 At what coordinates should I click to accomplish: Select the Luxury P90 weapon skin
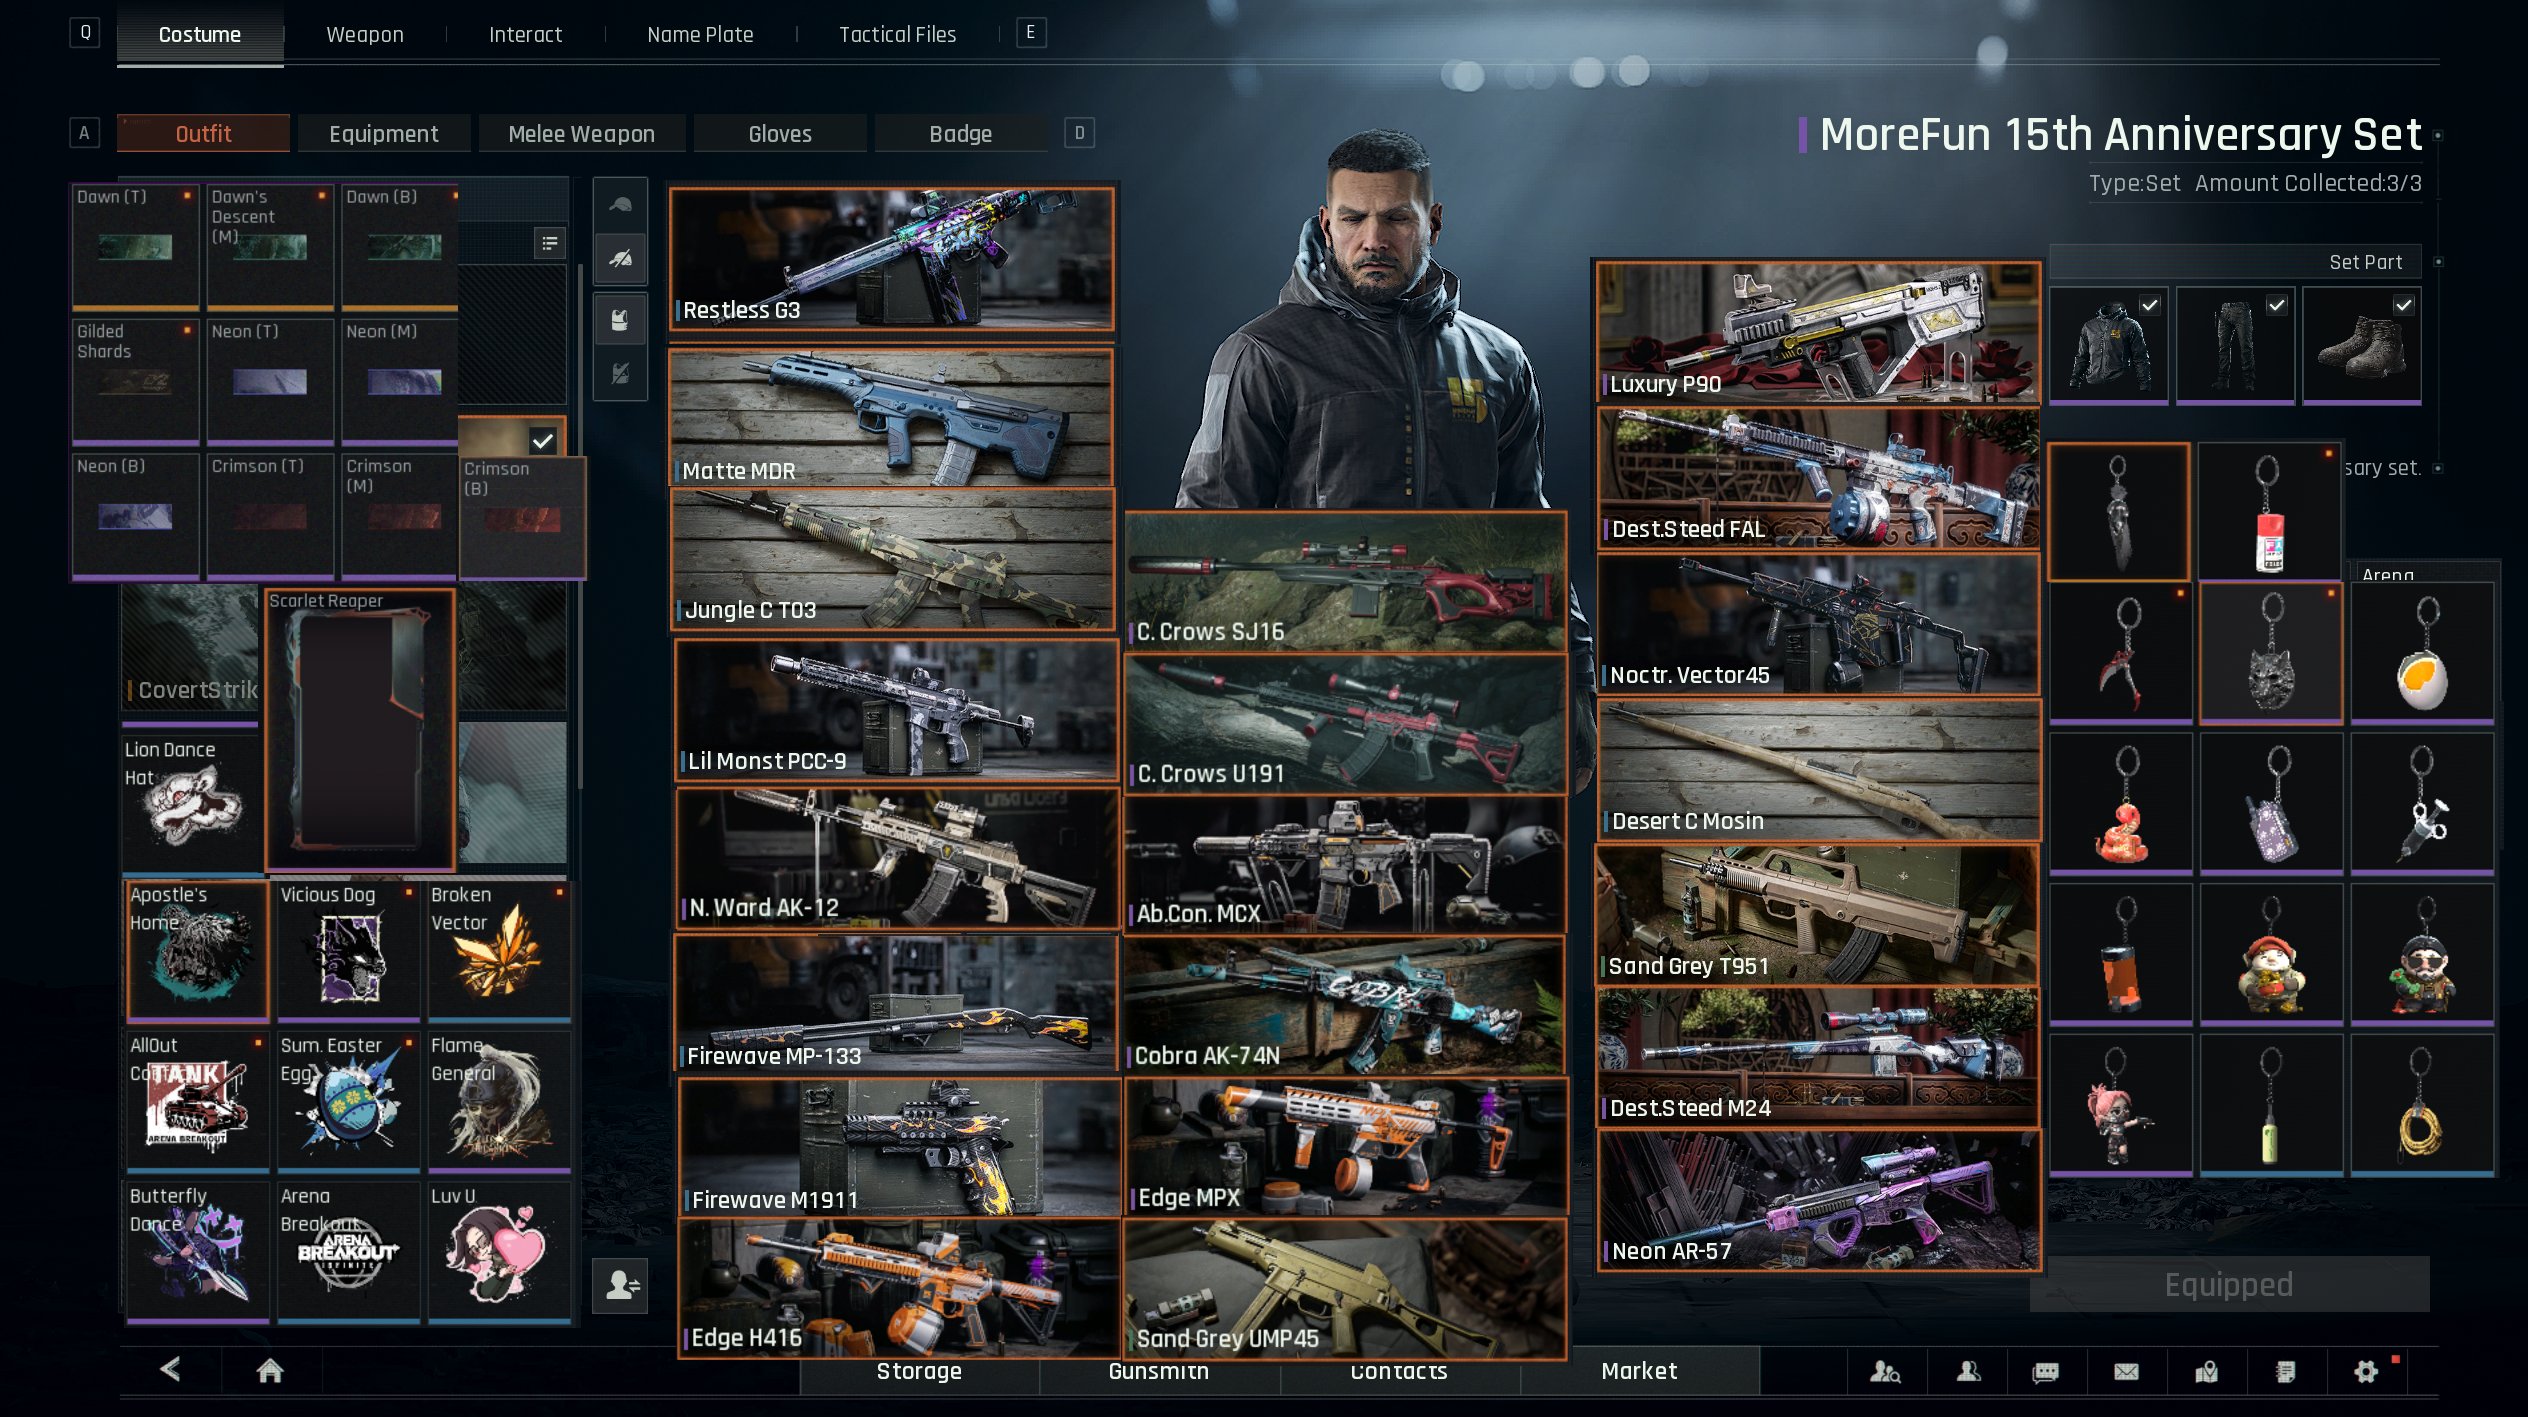(1818, 332)
